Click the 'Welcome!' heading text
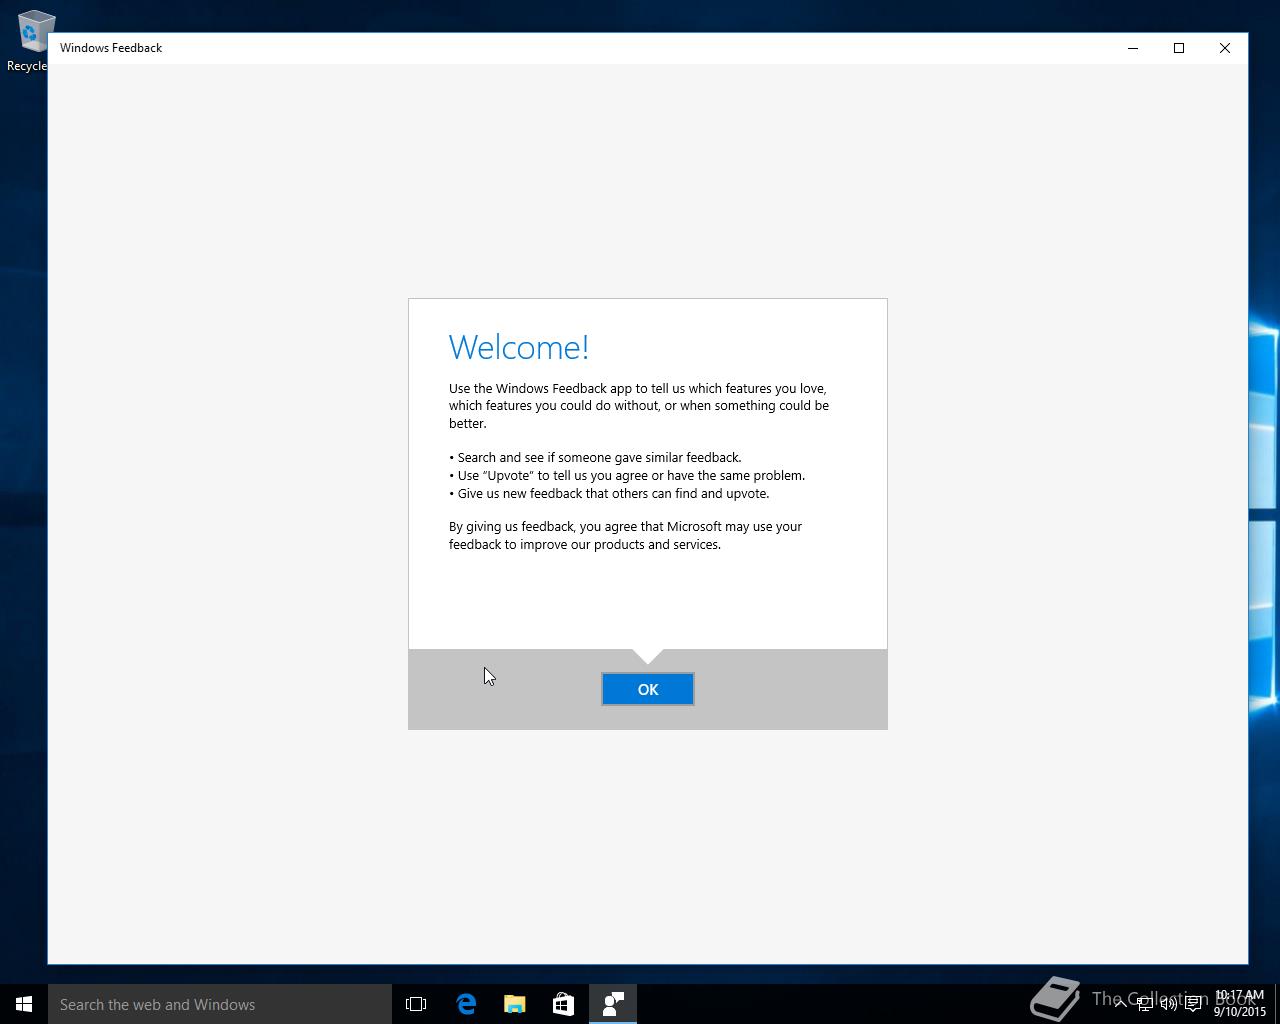 [519, 347]
